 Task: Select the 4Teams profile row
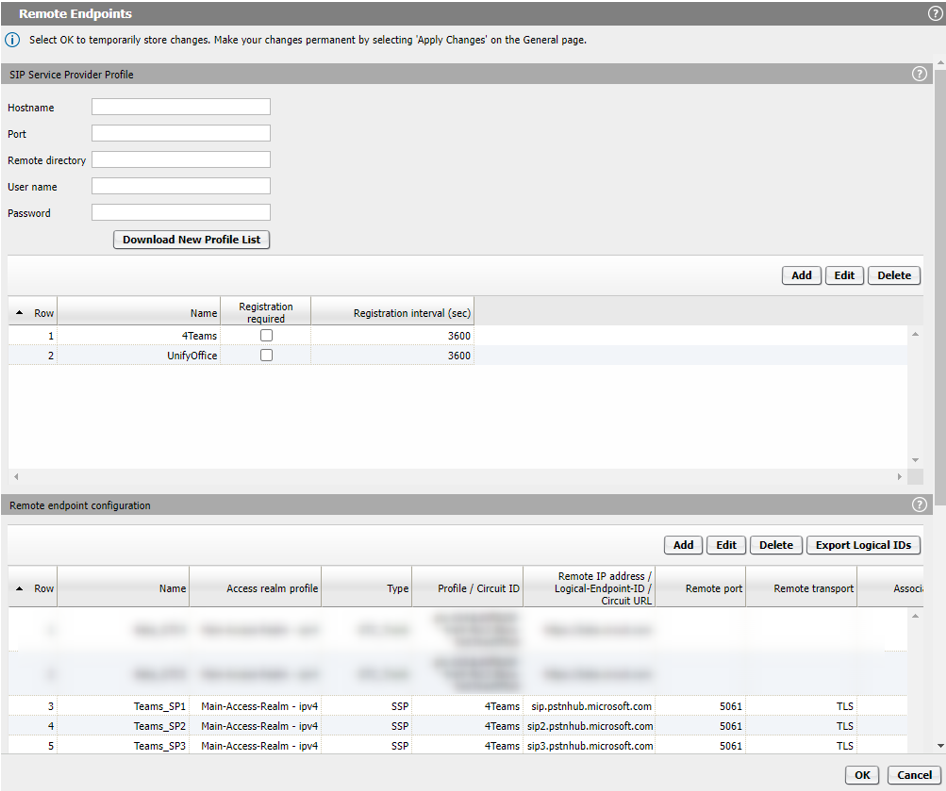457,335
